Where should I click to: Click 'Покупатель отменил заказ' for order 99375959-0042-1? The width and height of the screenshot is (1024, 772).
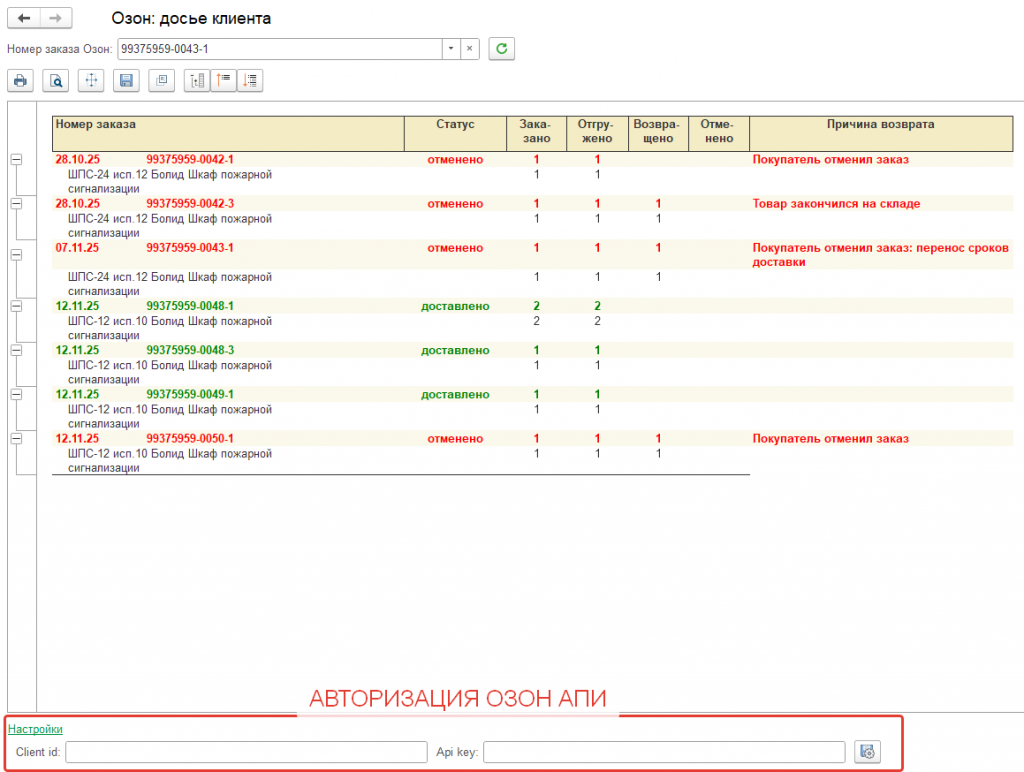tap(830, 159)
